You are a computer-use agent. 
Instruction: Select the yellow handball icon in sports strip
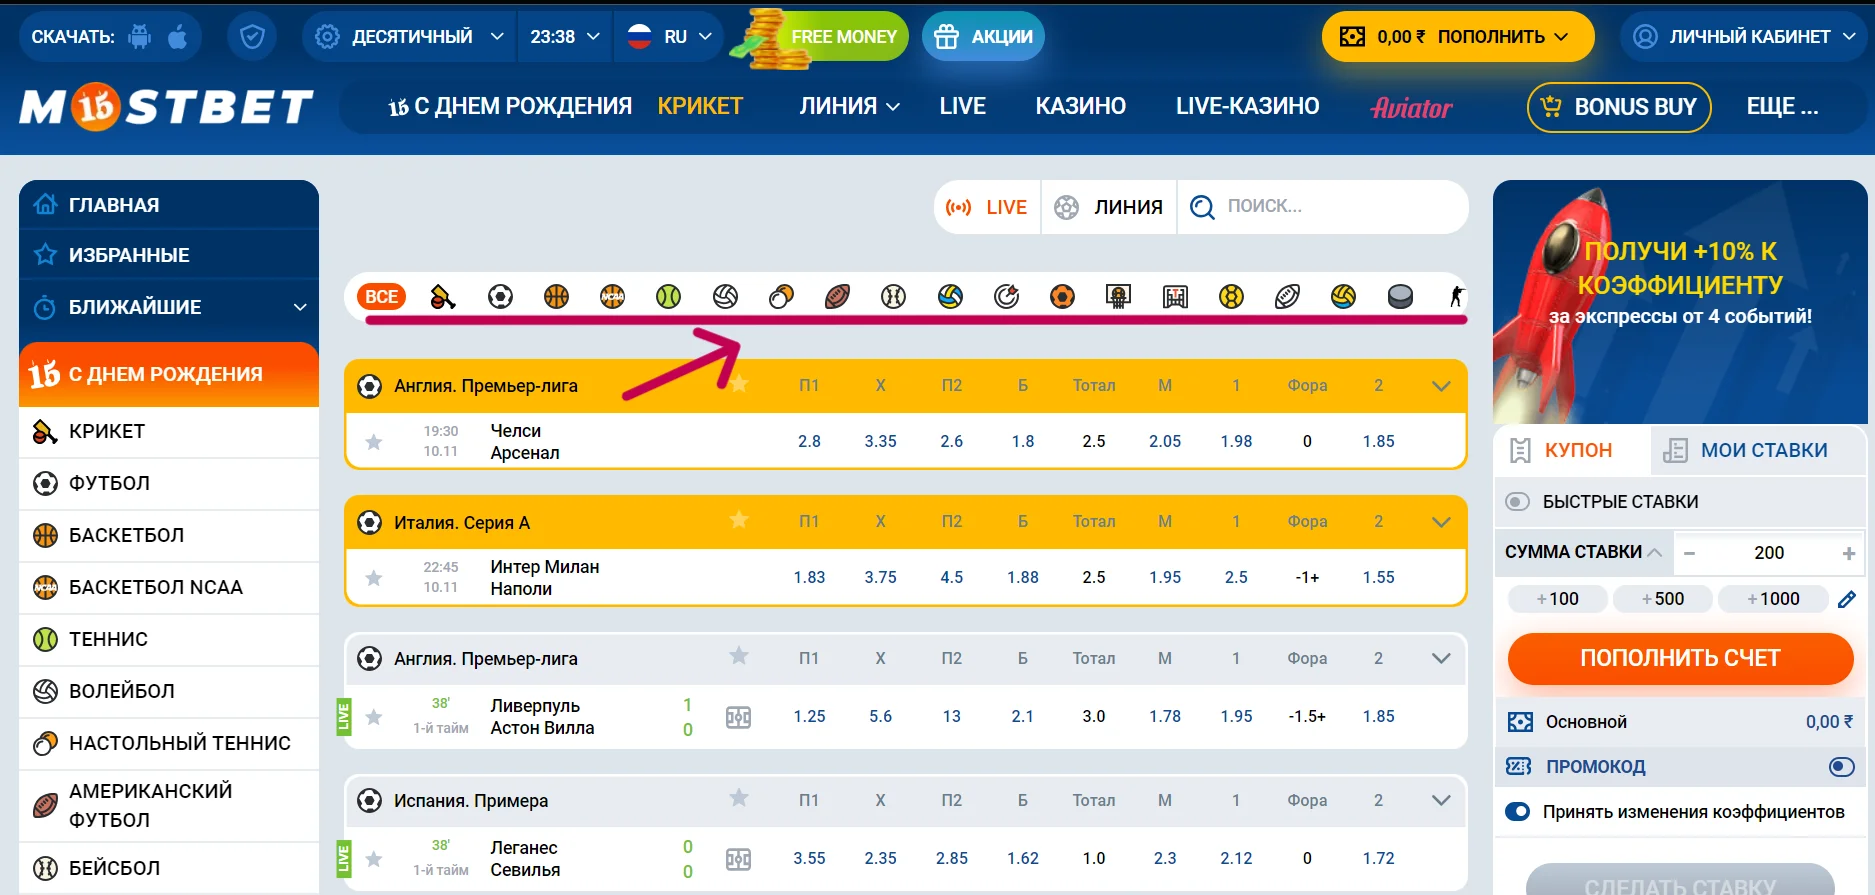pos(1231,297)
